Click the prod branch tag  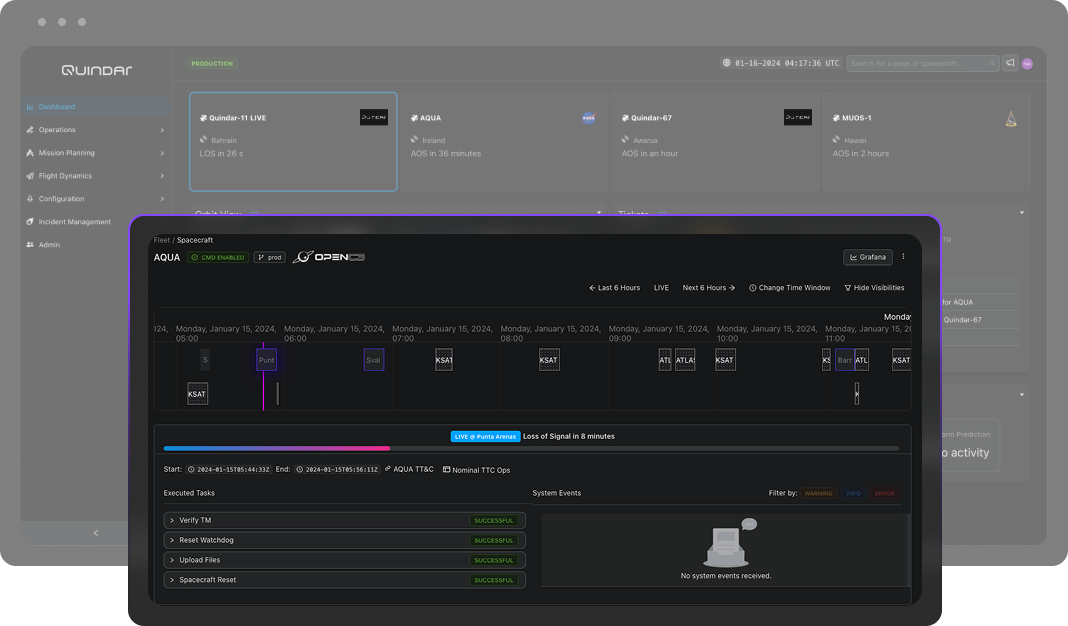point(270,257)
